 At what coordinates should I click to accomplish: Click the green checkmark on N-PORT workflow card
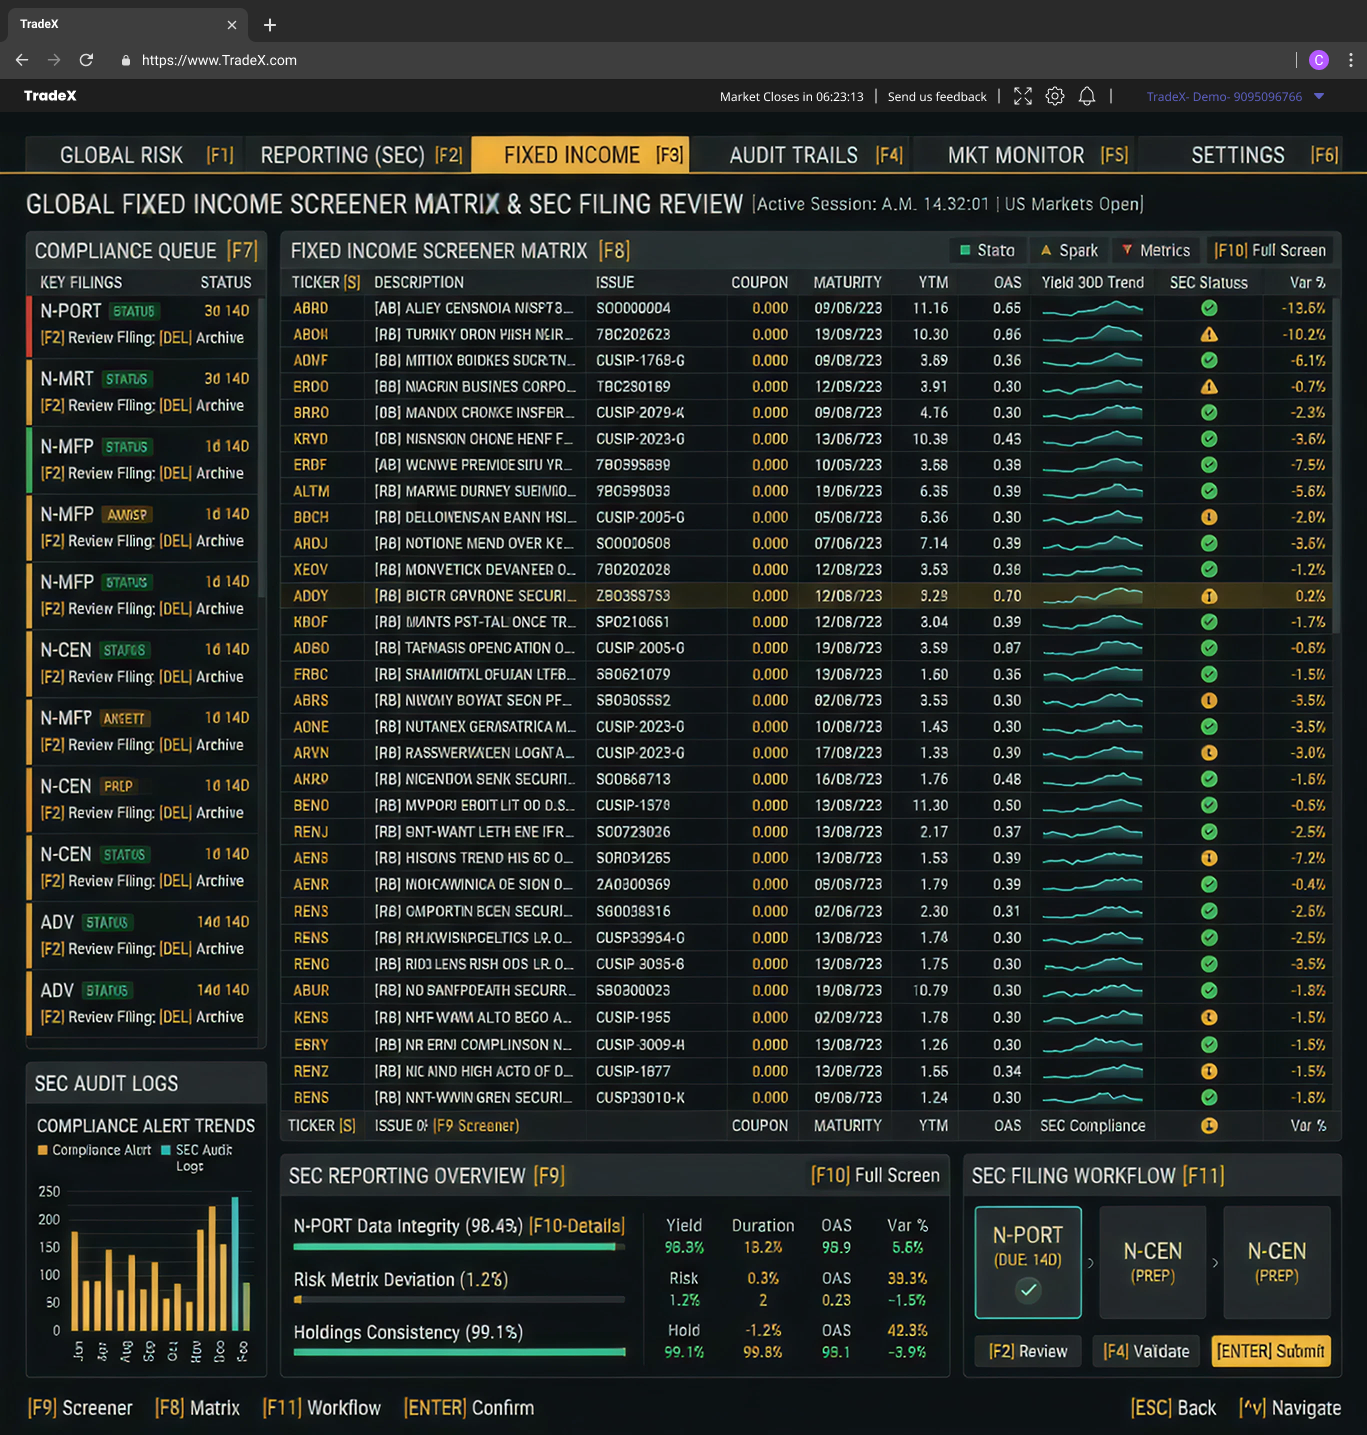click(x=1028, y=1290)
